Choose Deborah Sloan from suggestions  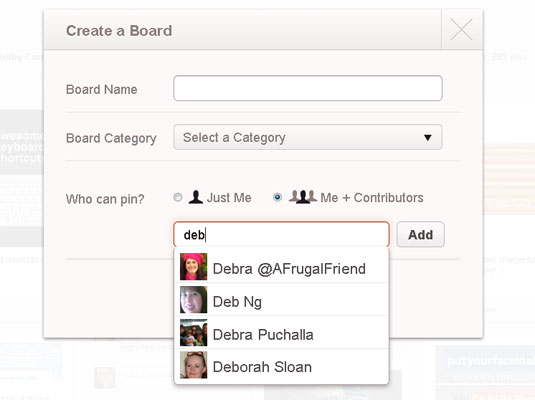(281, 366)
